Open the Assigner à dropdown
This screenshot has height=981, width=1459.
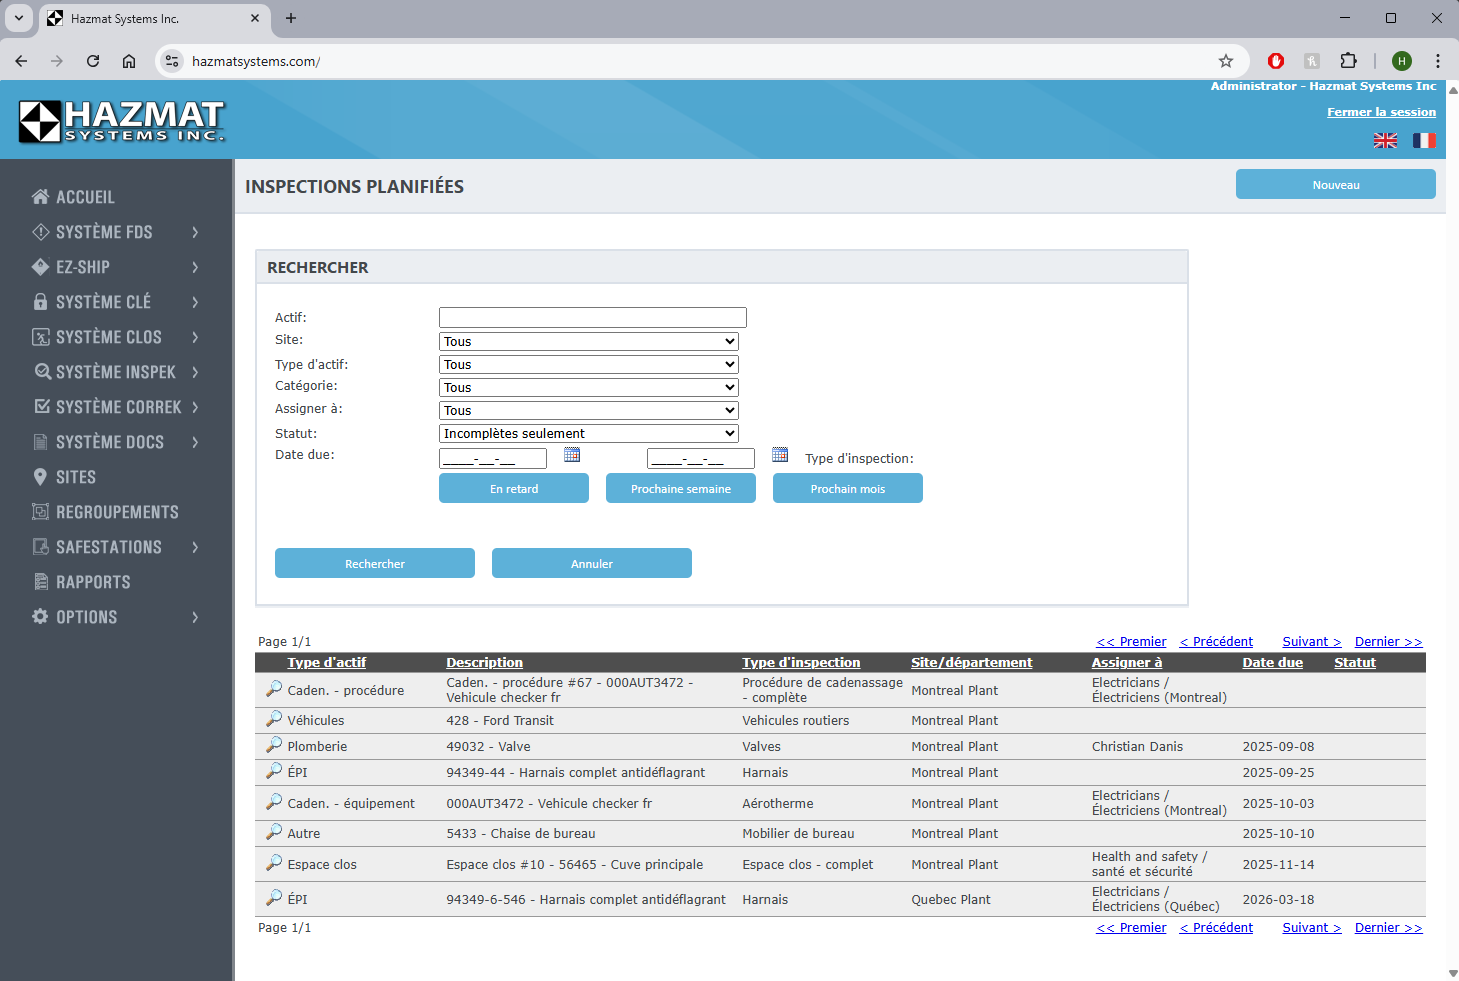click(588, 411)
